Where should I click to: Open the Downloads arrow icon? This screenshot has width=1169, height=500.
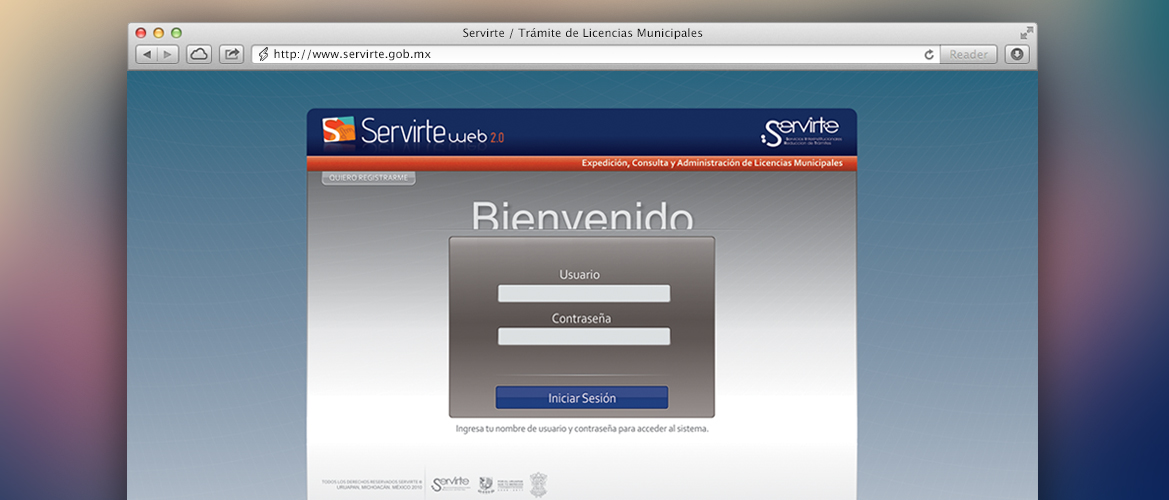tap(1017, 55)
